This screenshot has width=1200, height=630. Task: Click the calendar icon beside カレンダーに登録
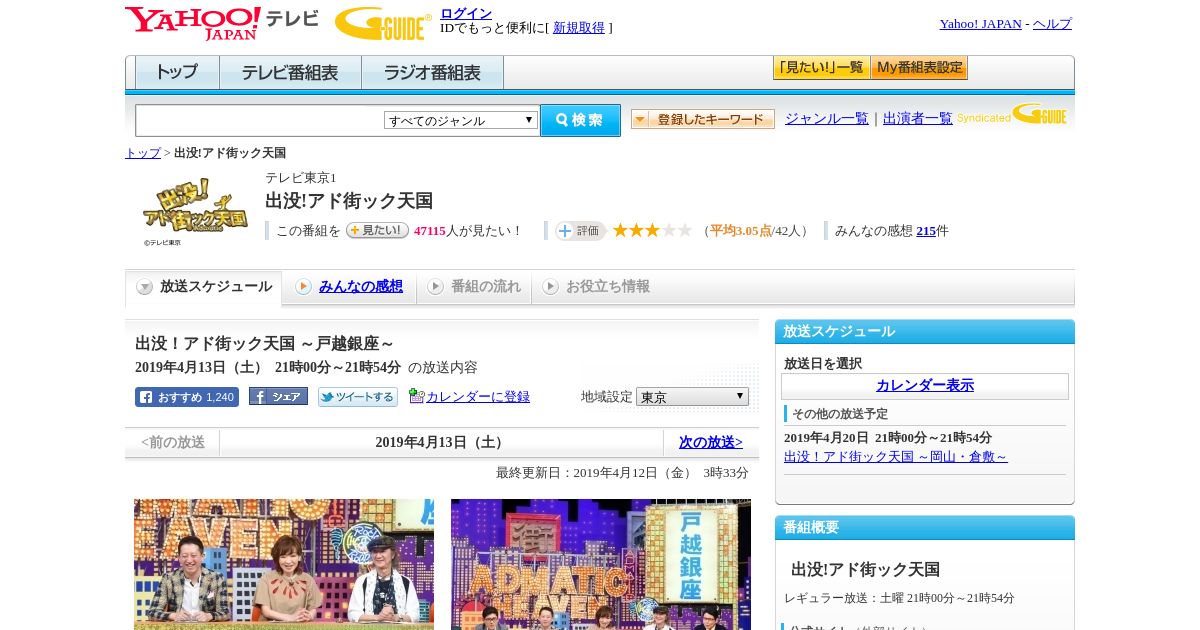click(x=417, y=396)
